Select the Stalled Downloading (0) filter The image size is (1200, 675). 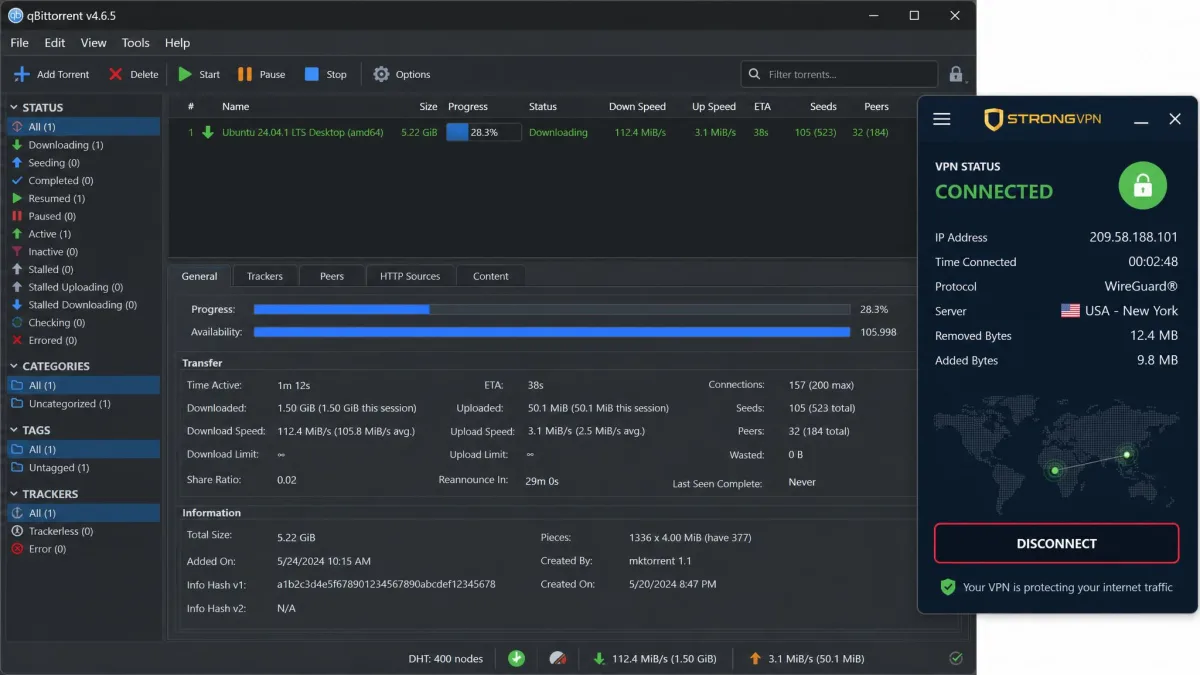(x=82, y=305)
